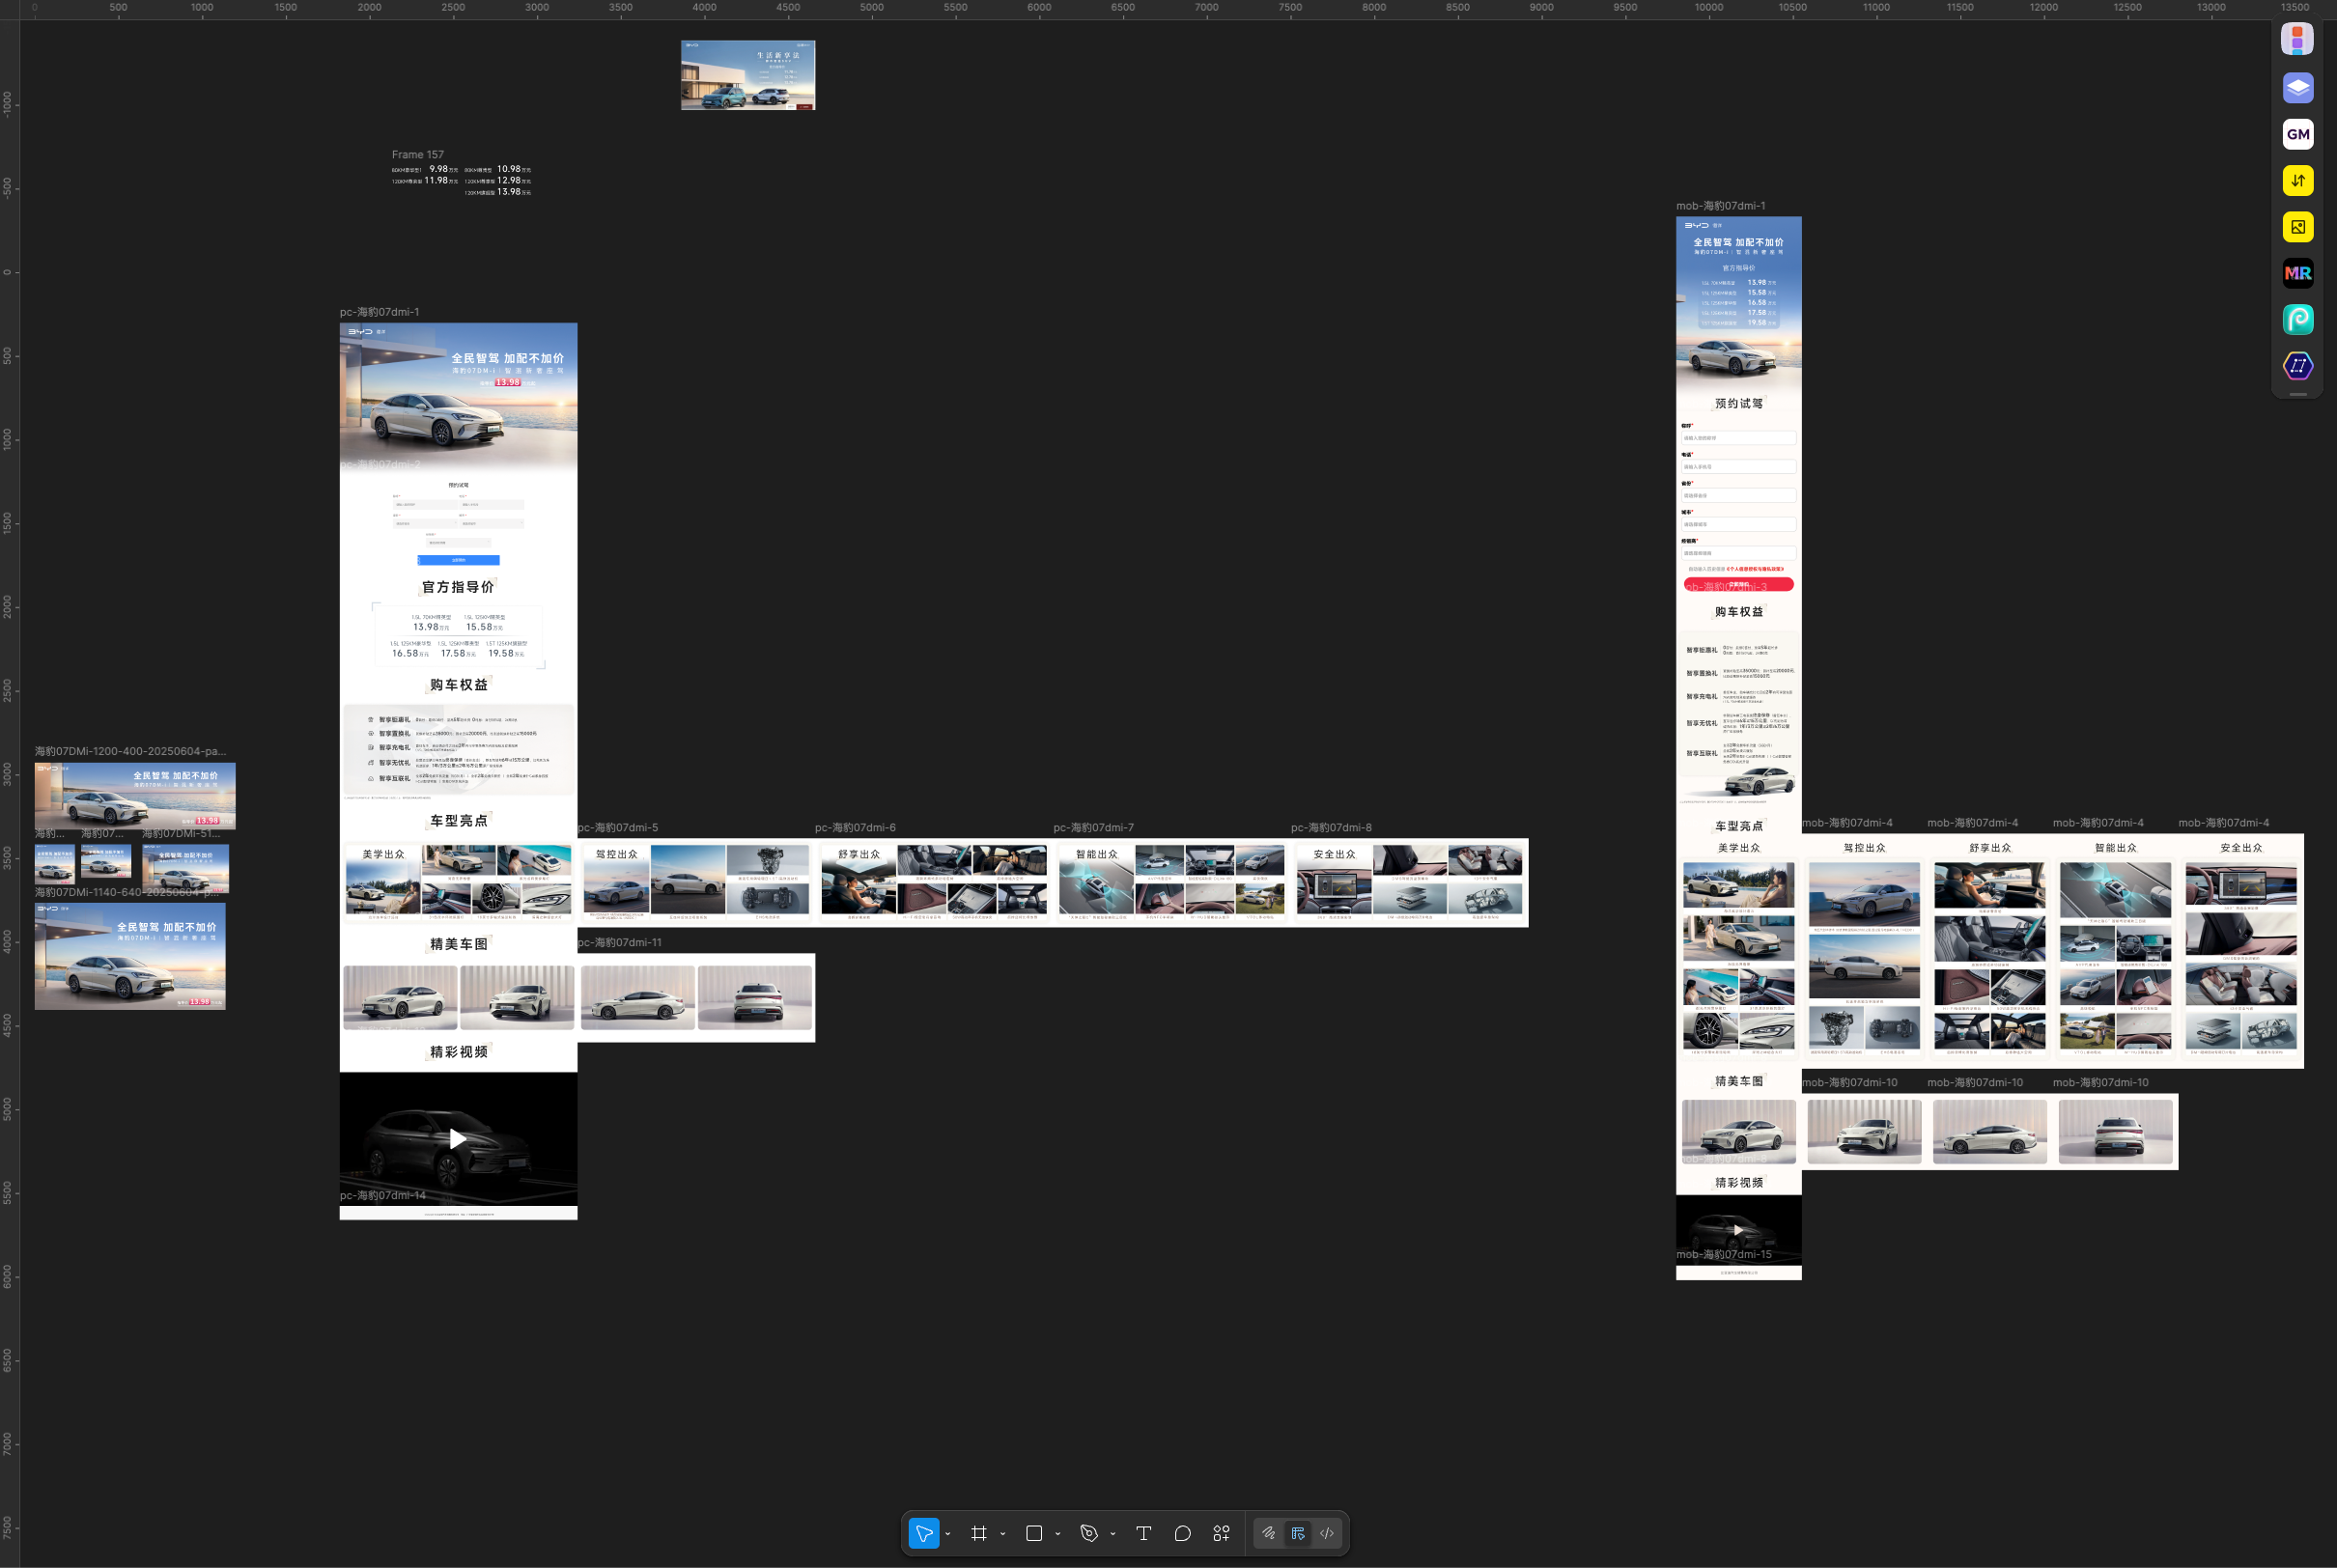This screenshot has width=2337, height=1568.
Task: Switch to Draw mode
Action: [1269, 1533]
